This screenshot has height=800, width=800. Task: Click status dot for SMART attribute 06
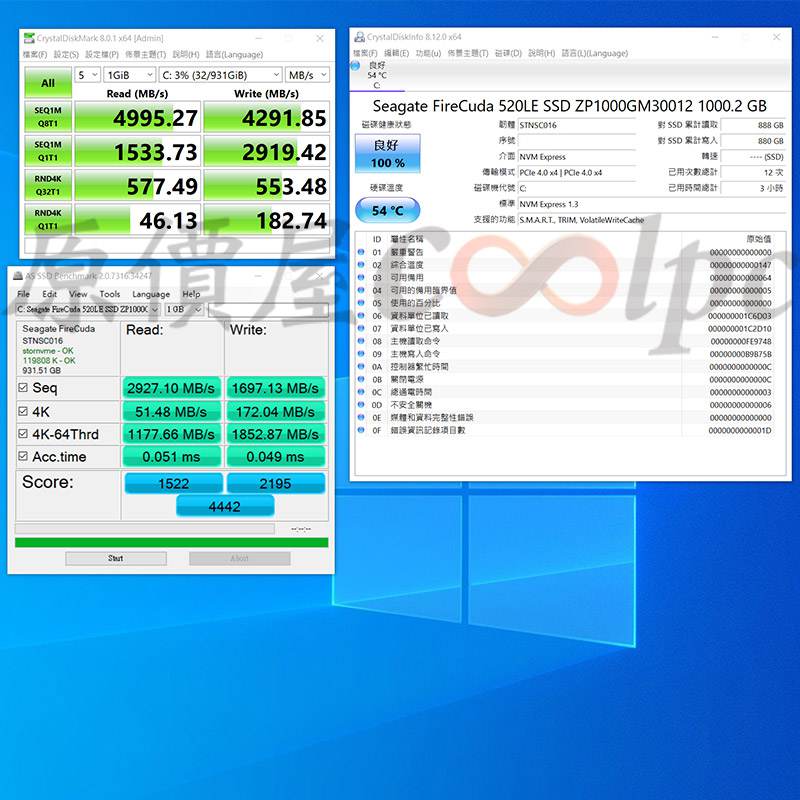click(361, 316)
